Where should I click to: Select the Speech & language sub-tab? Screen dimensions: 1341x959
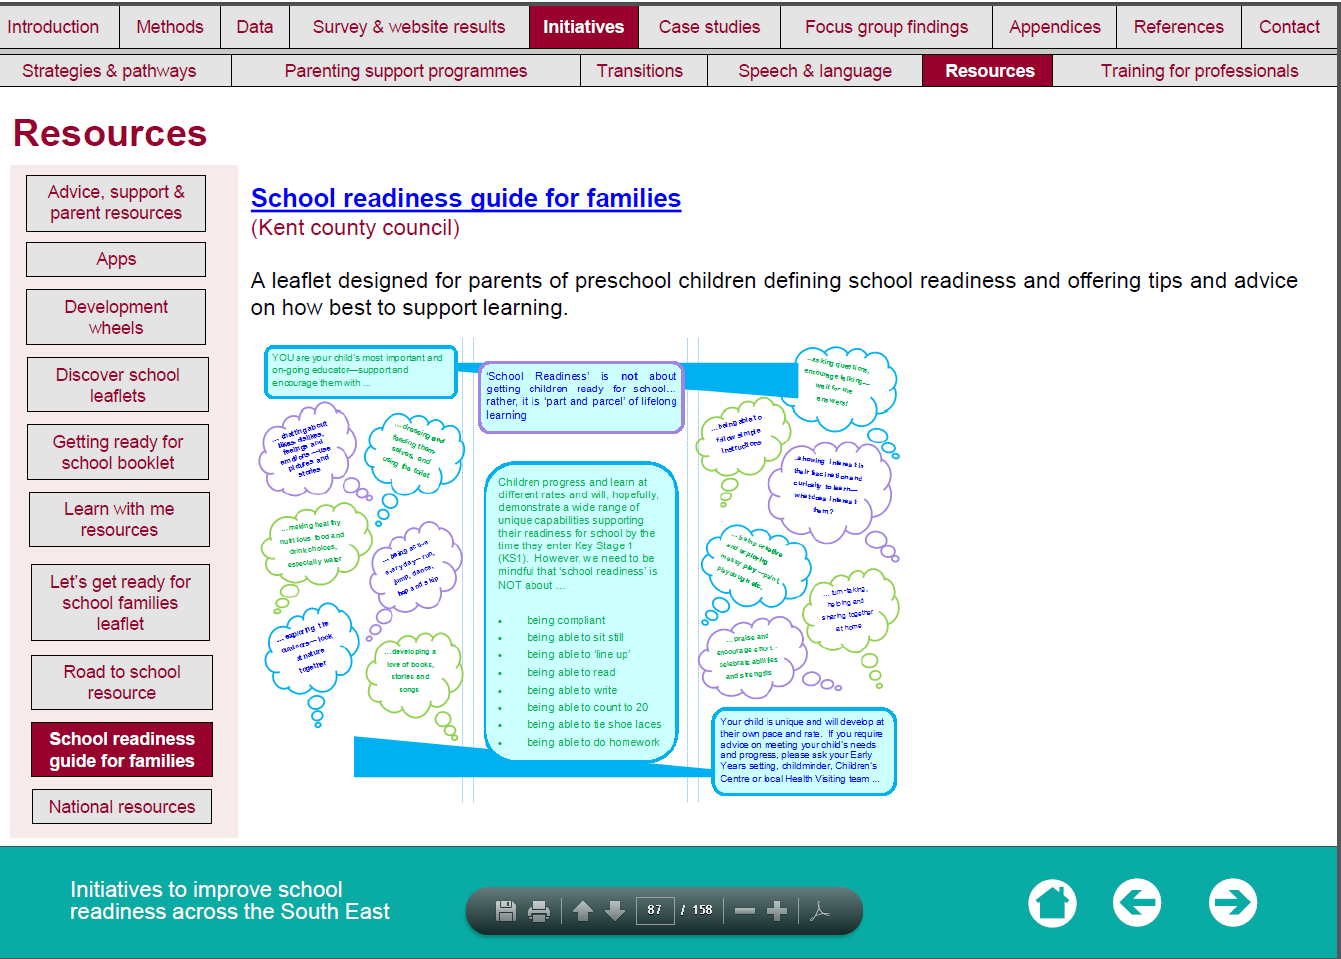pyautogui.click(x=814, y=71)
